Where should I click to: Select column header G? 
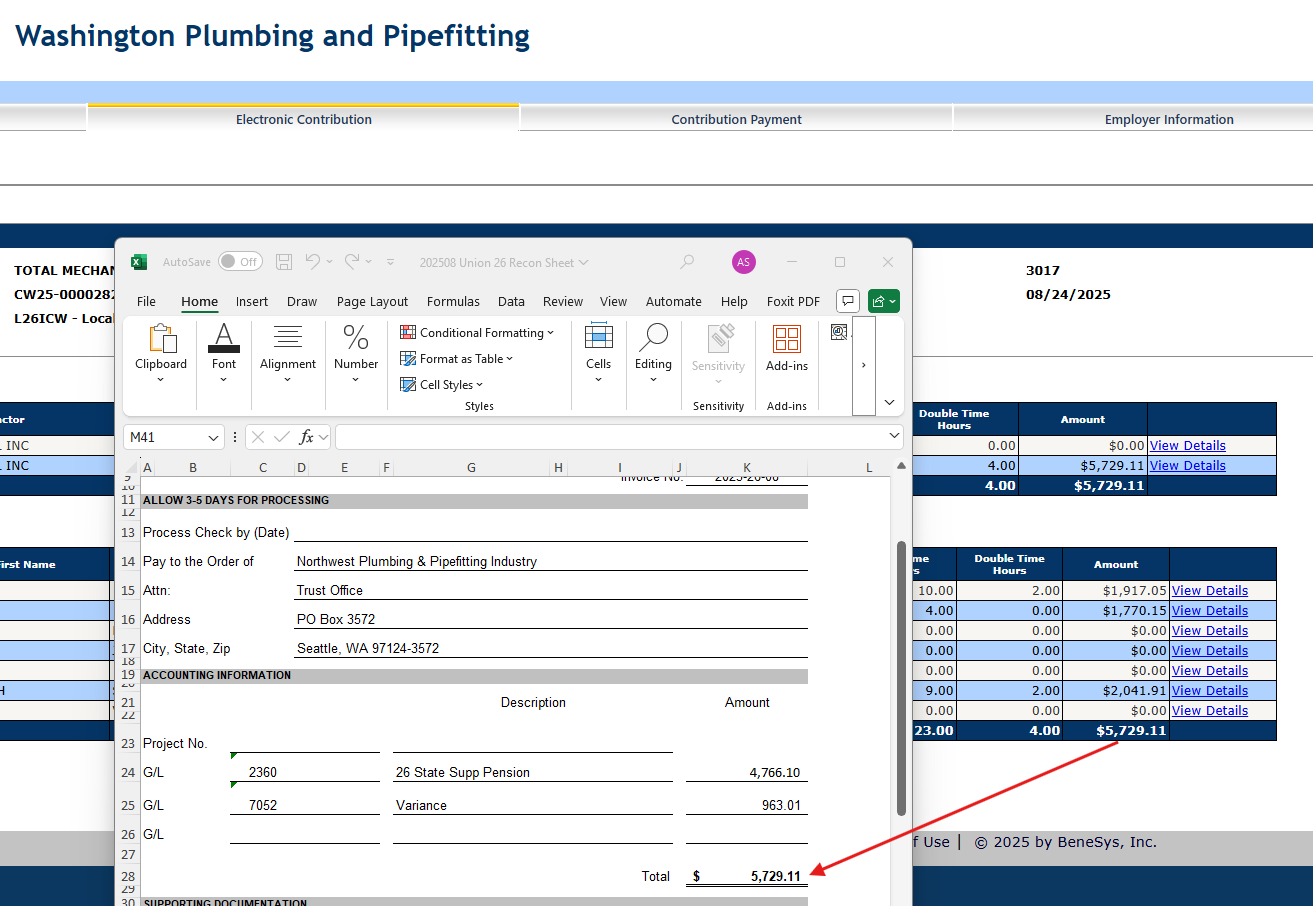471,467
